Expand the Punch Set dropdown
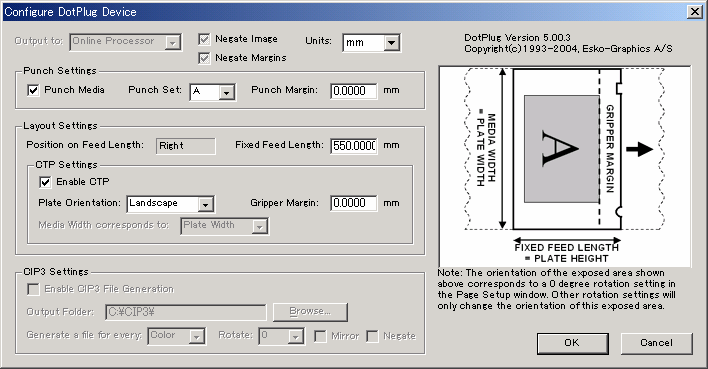The image size is (708, 369). [226, 92]
